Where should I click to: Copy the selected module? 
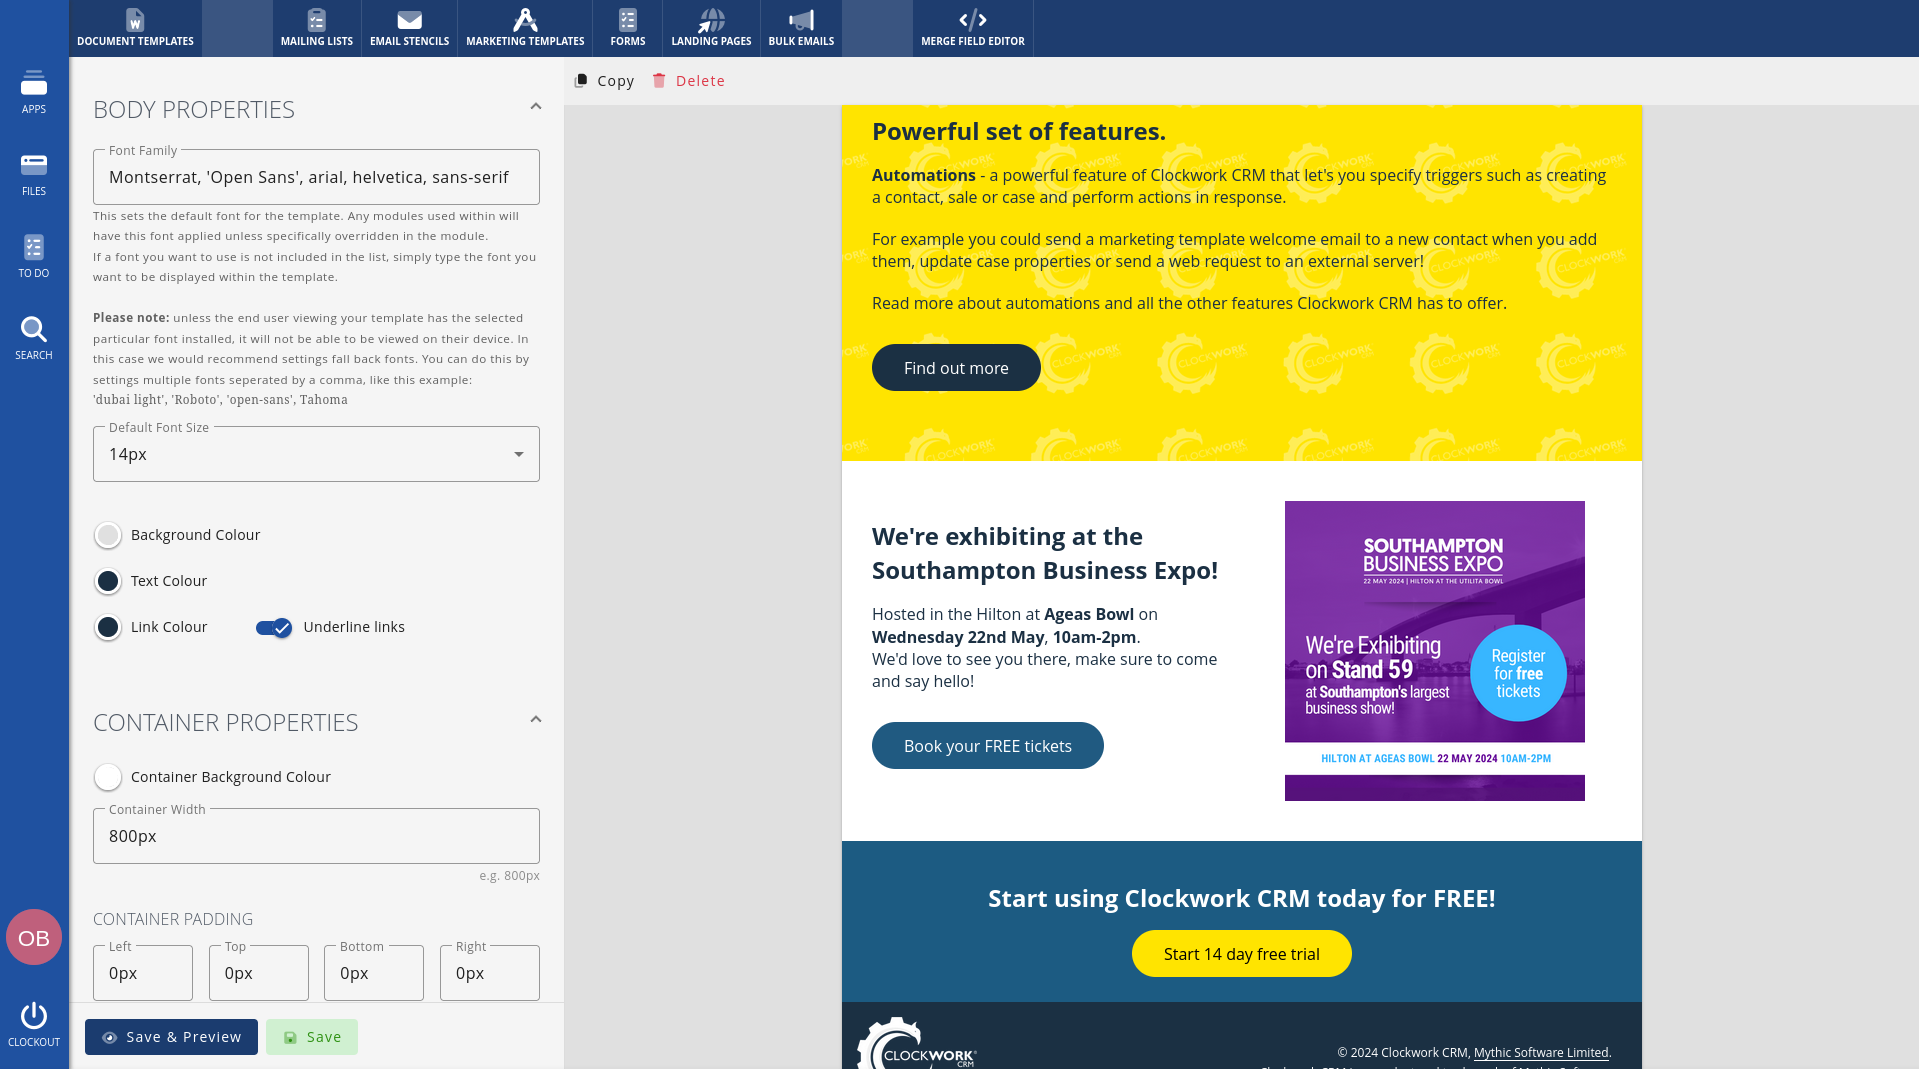click(x=604, y=81)
